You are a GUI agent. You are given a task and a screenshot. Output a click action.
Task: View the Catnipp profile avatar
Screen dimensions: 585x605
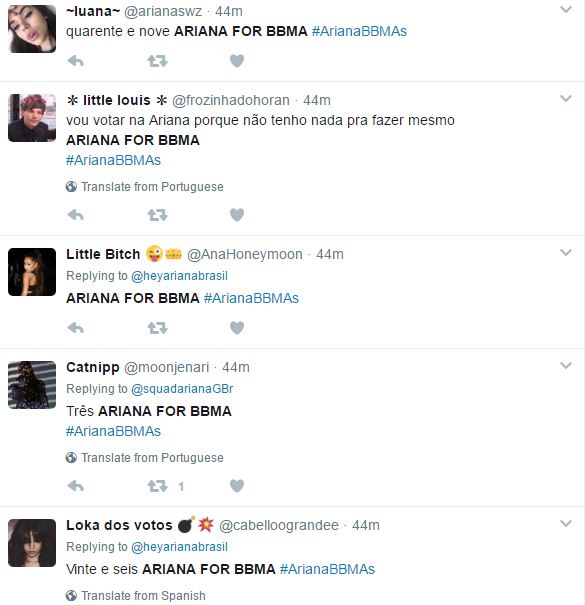(32, 385)
